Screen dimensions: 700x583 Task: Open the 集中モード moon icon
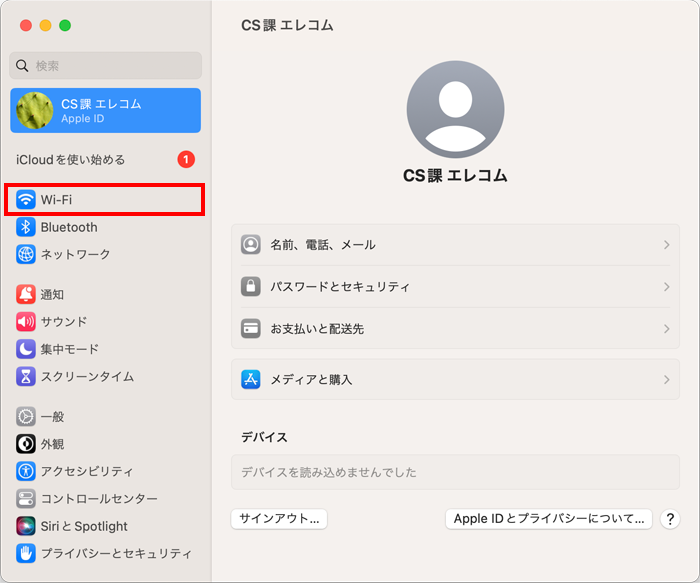[26, 349]
